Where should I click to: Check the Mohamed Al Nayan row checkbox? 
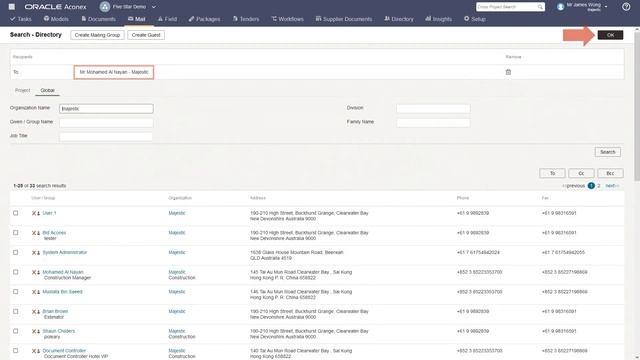tap(16, 272)
